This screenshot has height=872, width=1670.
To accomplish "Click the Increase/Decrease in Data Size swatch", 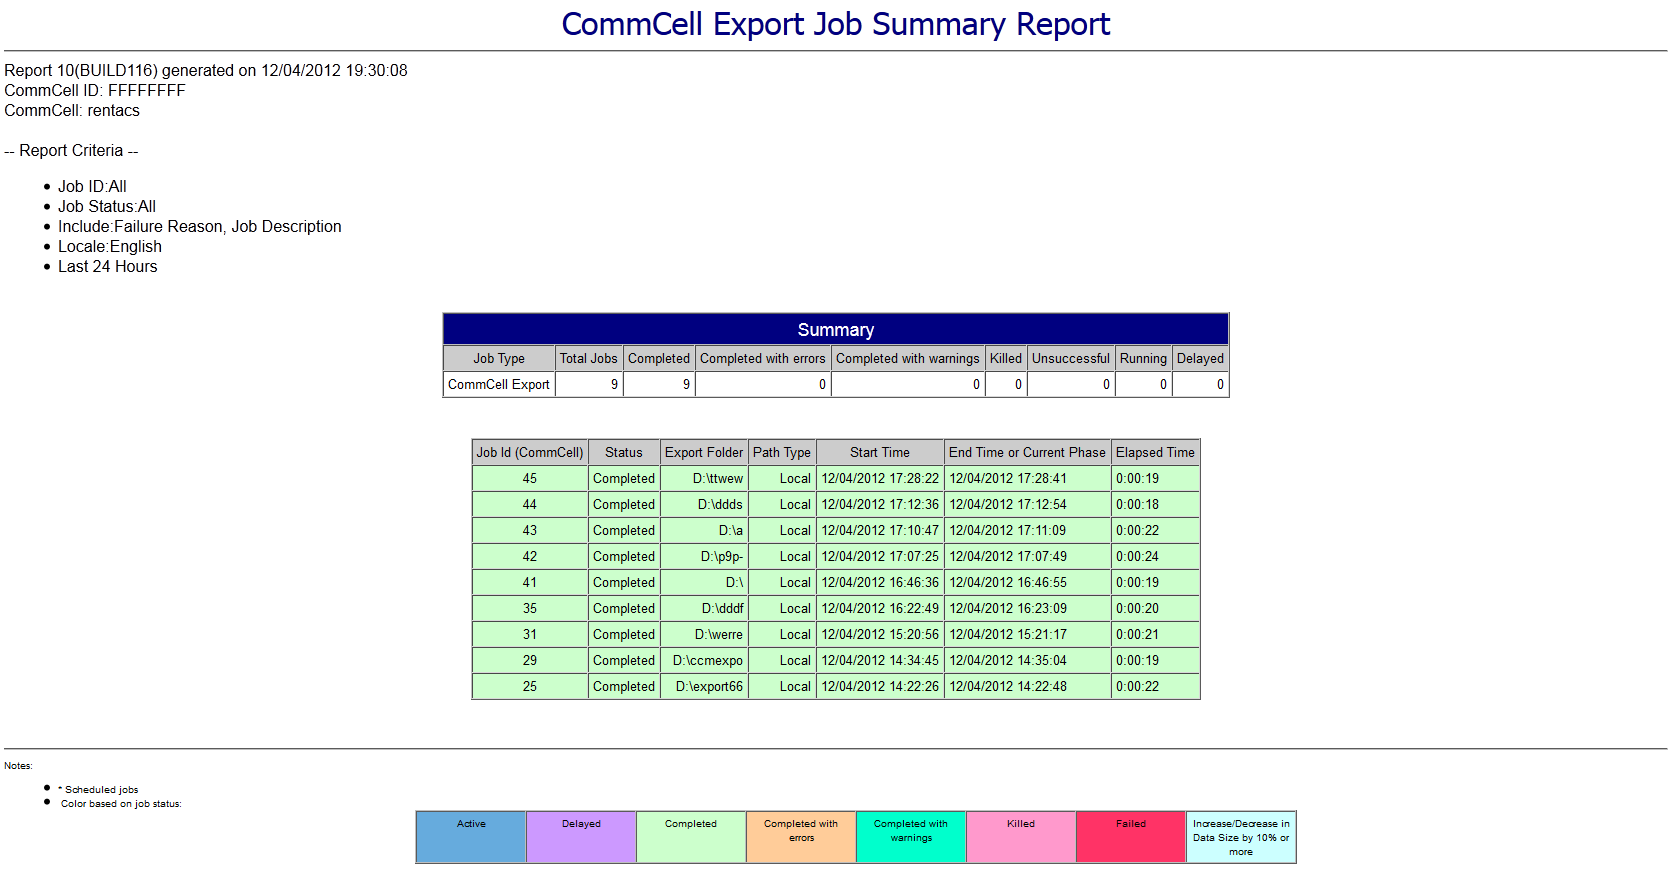I will 1241,837.
